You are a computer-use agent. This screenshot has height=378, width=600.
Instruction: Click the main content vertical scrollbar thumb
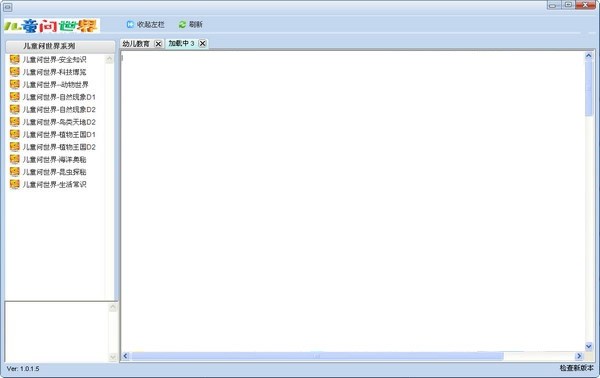coord(589,88)
